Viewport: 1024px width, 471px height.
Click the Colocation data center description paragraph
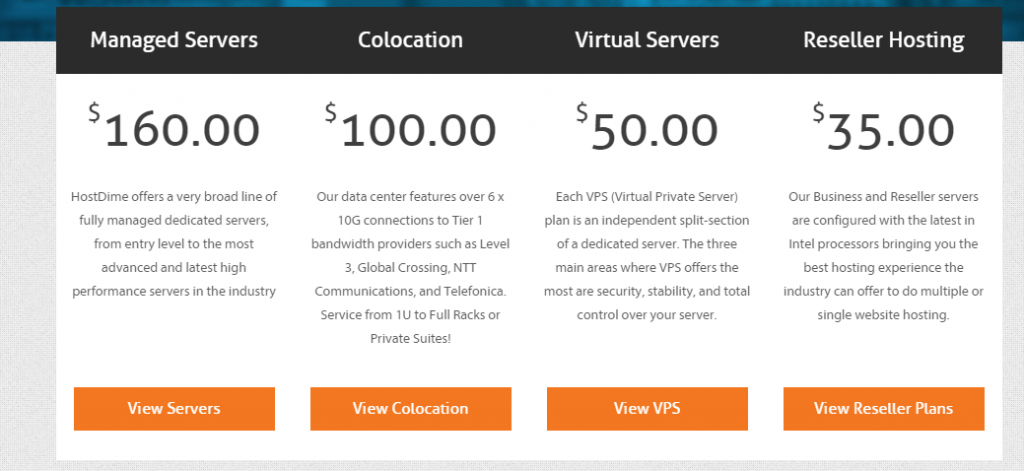pos(410,267)
